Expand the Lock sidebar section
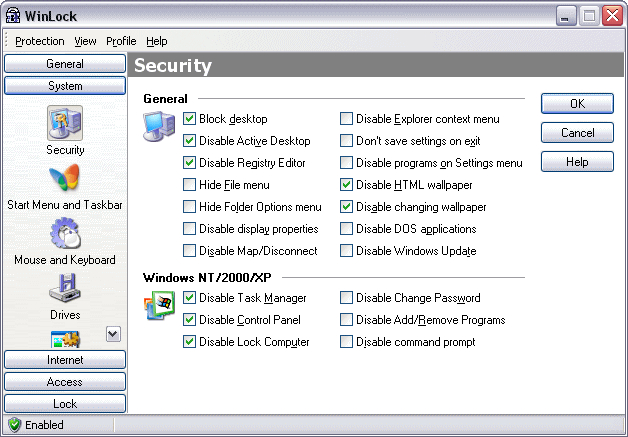Viewport: 628px width, 437px height. 65,403
